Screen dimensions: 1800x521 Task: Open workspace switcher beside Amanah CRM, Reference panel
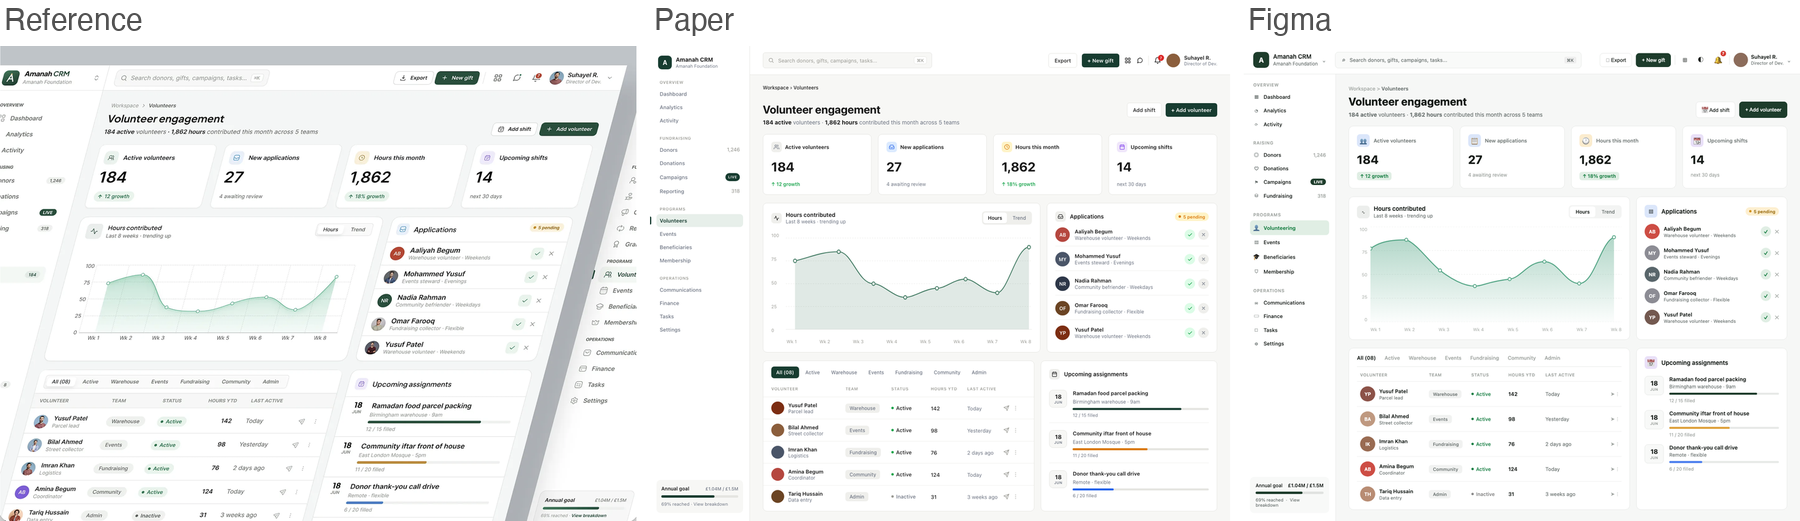click(x=96, y=77)
